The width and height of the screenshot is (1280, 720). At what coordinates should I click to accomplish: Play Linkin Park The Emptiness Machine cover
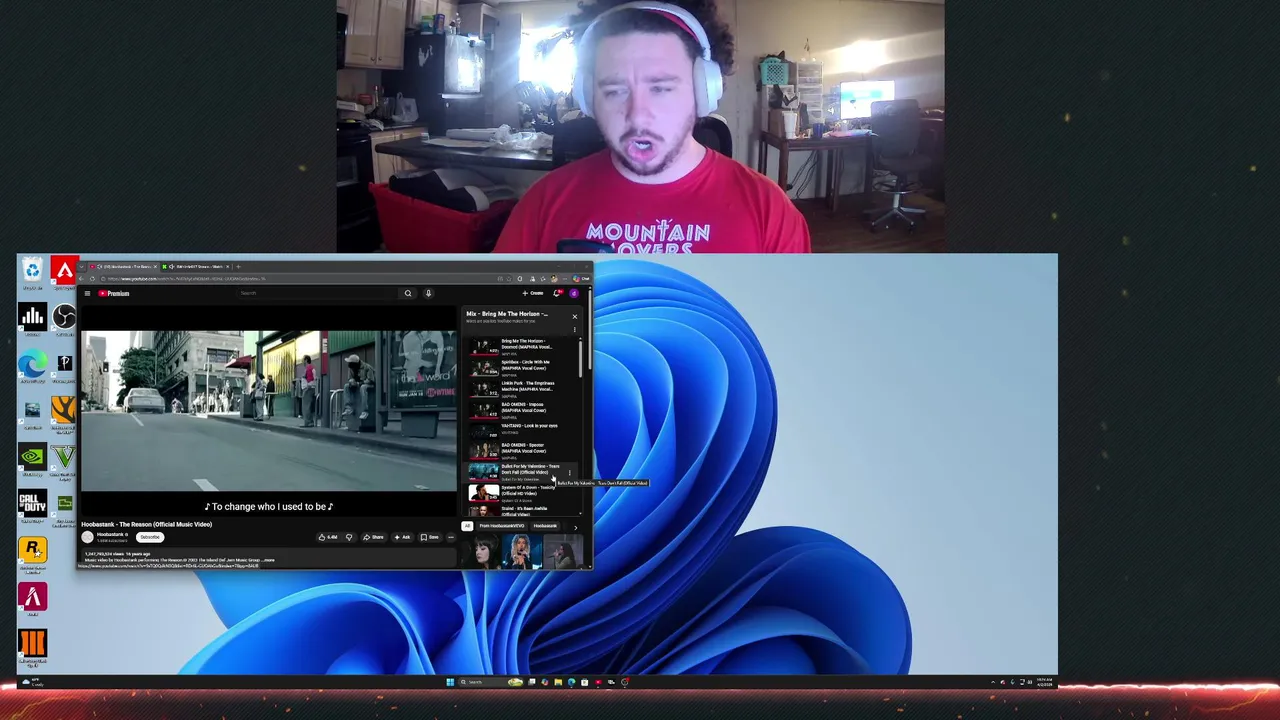[x=520, y=389]
